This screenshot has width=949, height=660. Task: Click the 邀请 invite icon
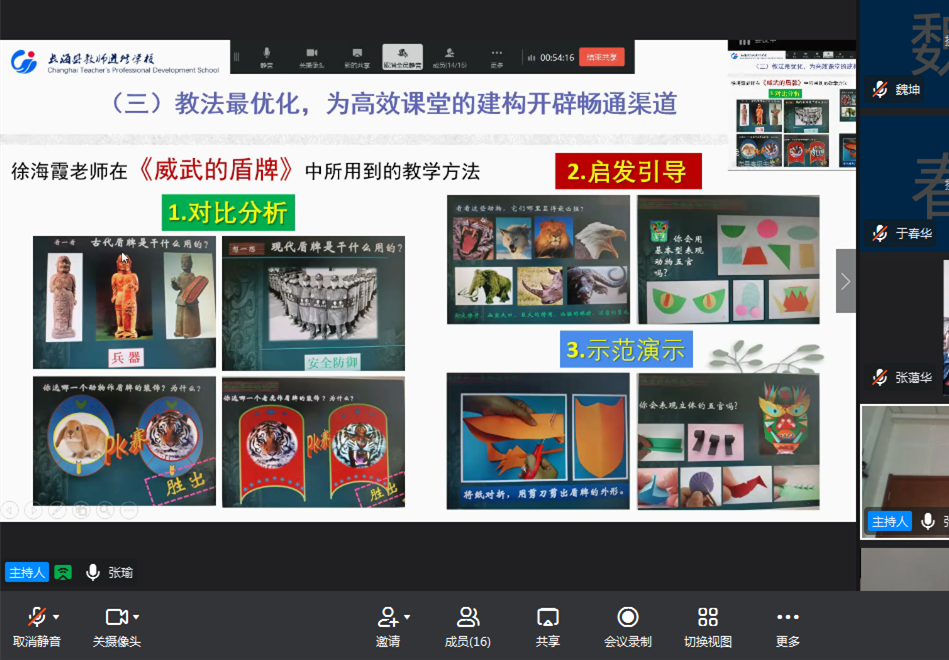pyautogui.click(x=387, y=617)
